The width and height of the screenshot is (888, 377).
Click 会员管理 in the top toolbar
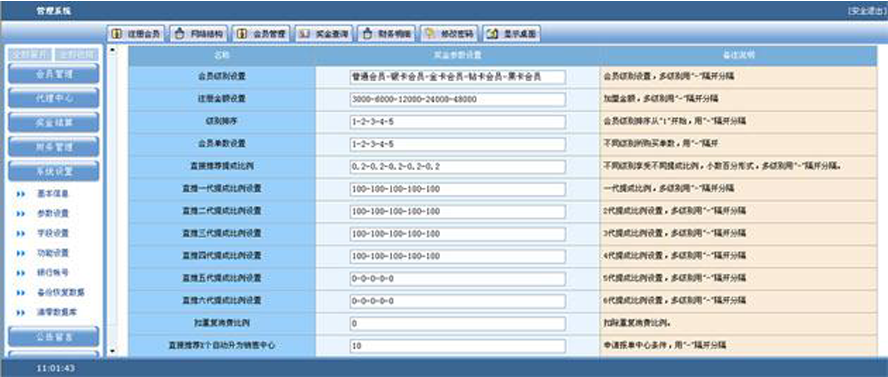[x=262, y=34]
